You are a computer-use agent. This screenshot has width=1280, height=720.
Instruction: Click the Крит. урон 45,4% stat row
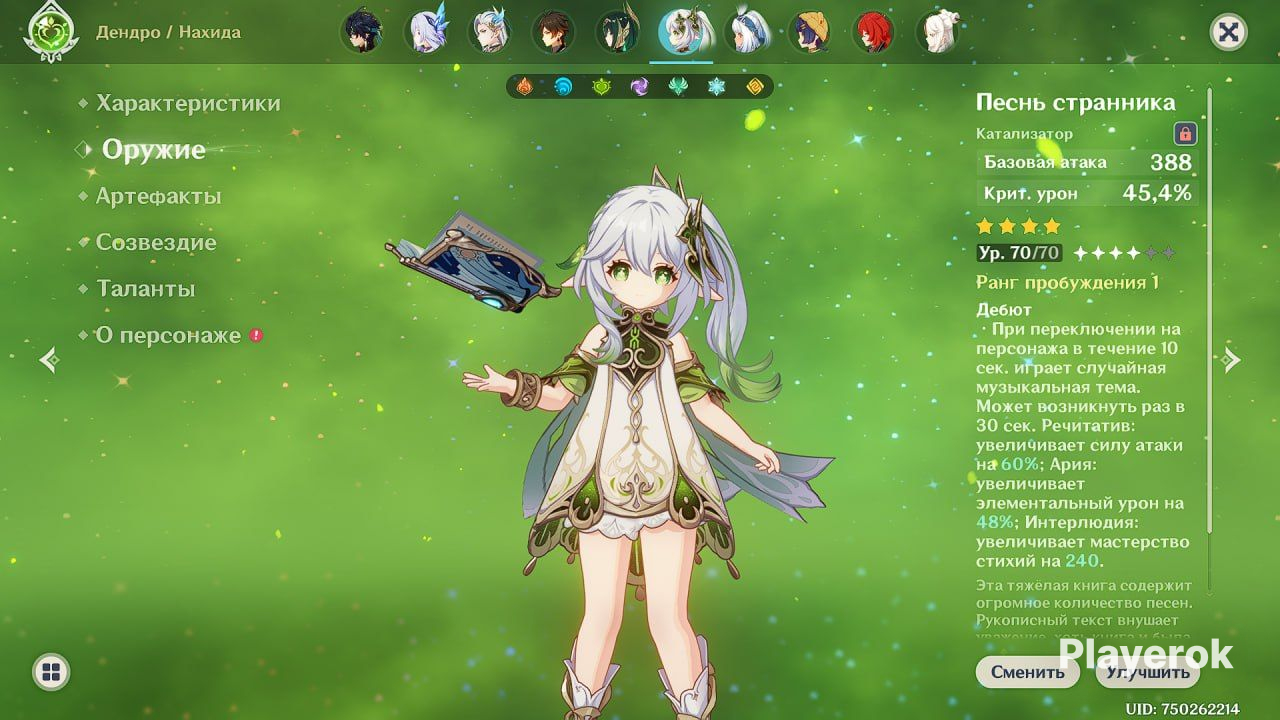(x=1087, y=193)
